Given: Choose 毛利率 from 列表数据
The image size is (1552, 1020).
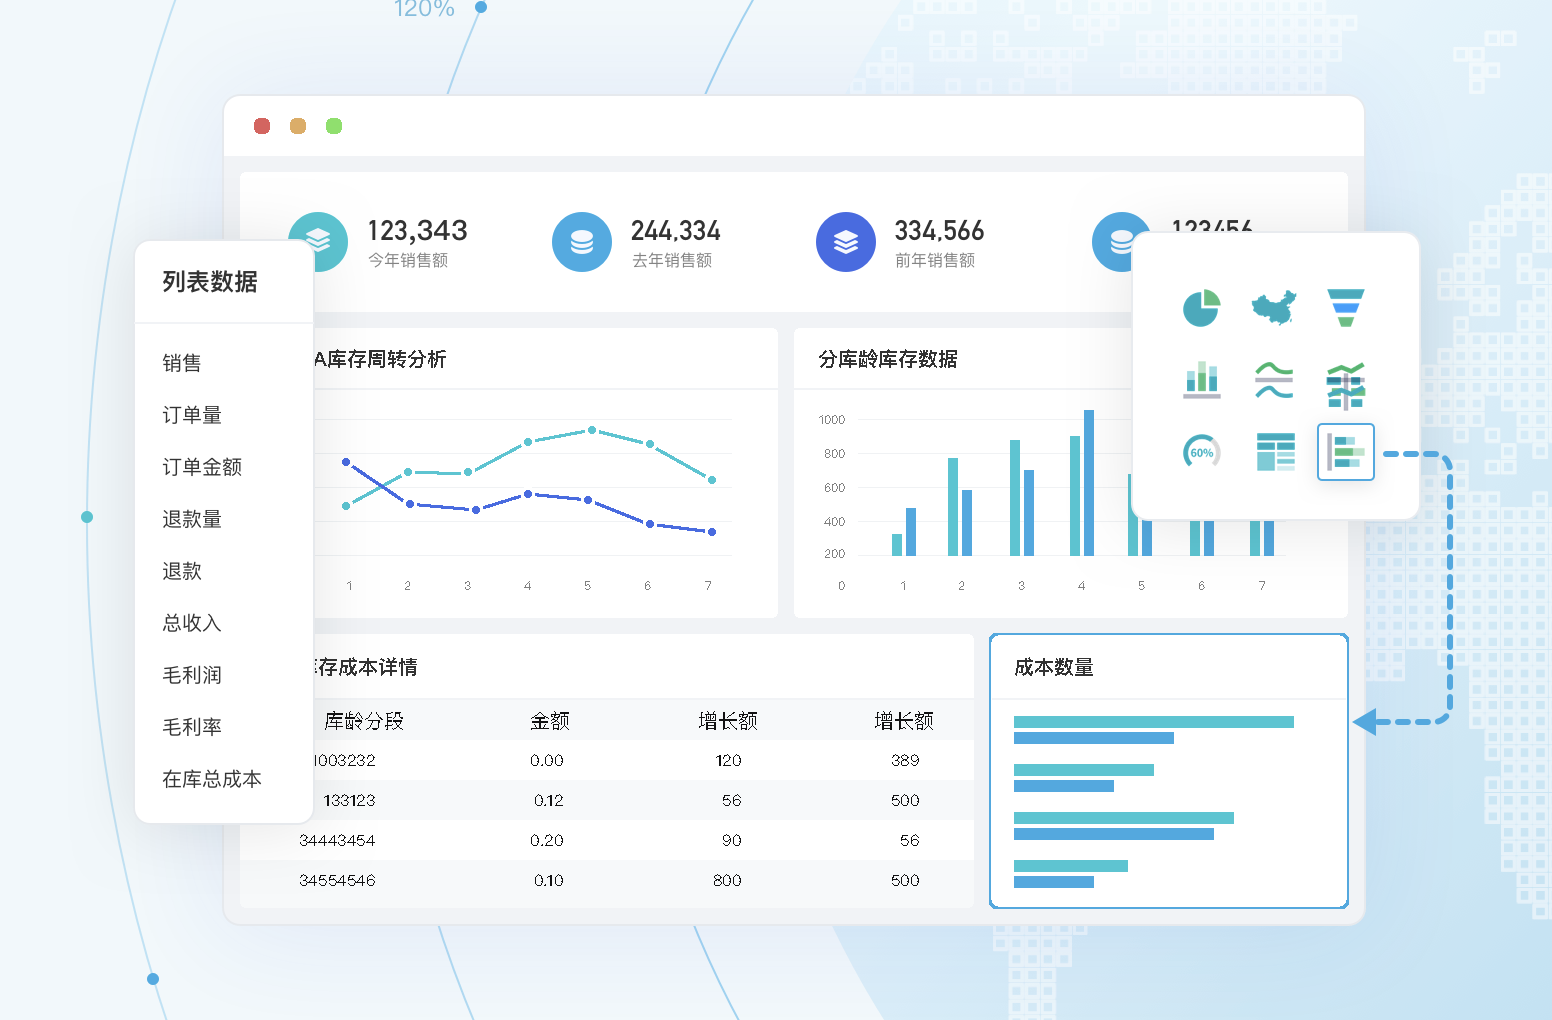Looking at the screenshot, I should coord(192,727).
